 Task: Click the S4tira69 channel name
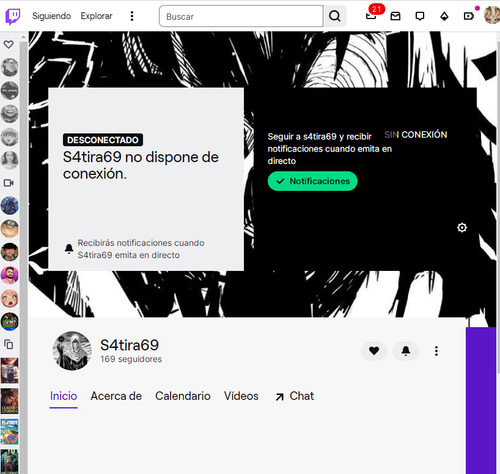129,345
